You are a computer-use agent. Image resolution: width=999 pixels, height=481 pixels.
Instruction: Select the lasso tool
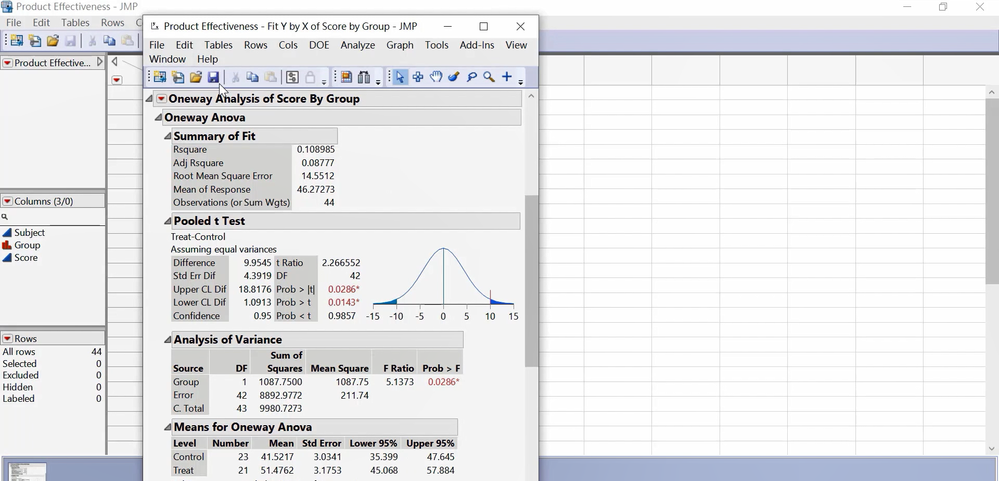[x=471, y=78]
